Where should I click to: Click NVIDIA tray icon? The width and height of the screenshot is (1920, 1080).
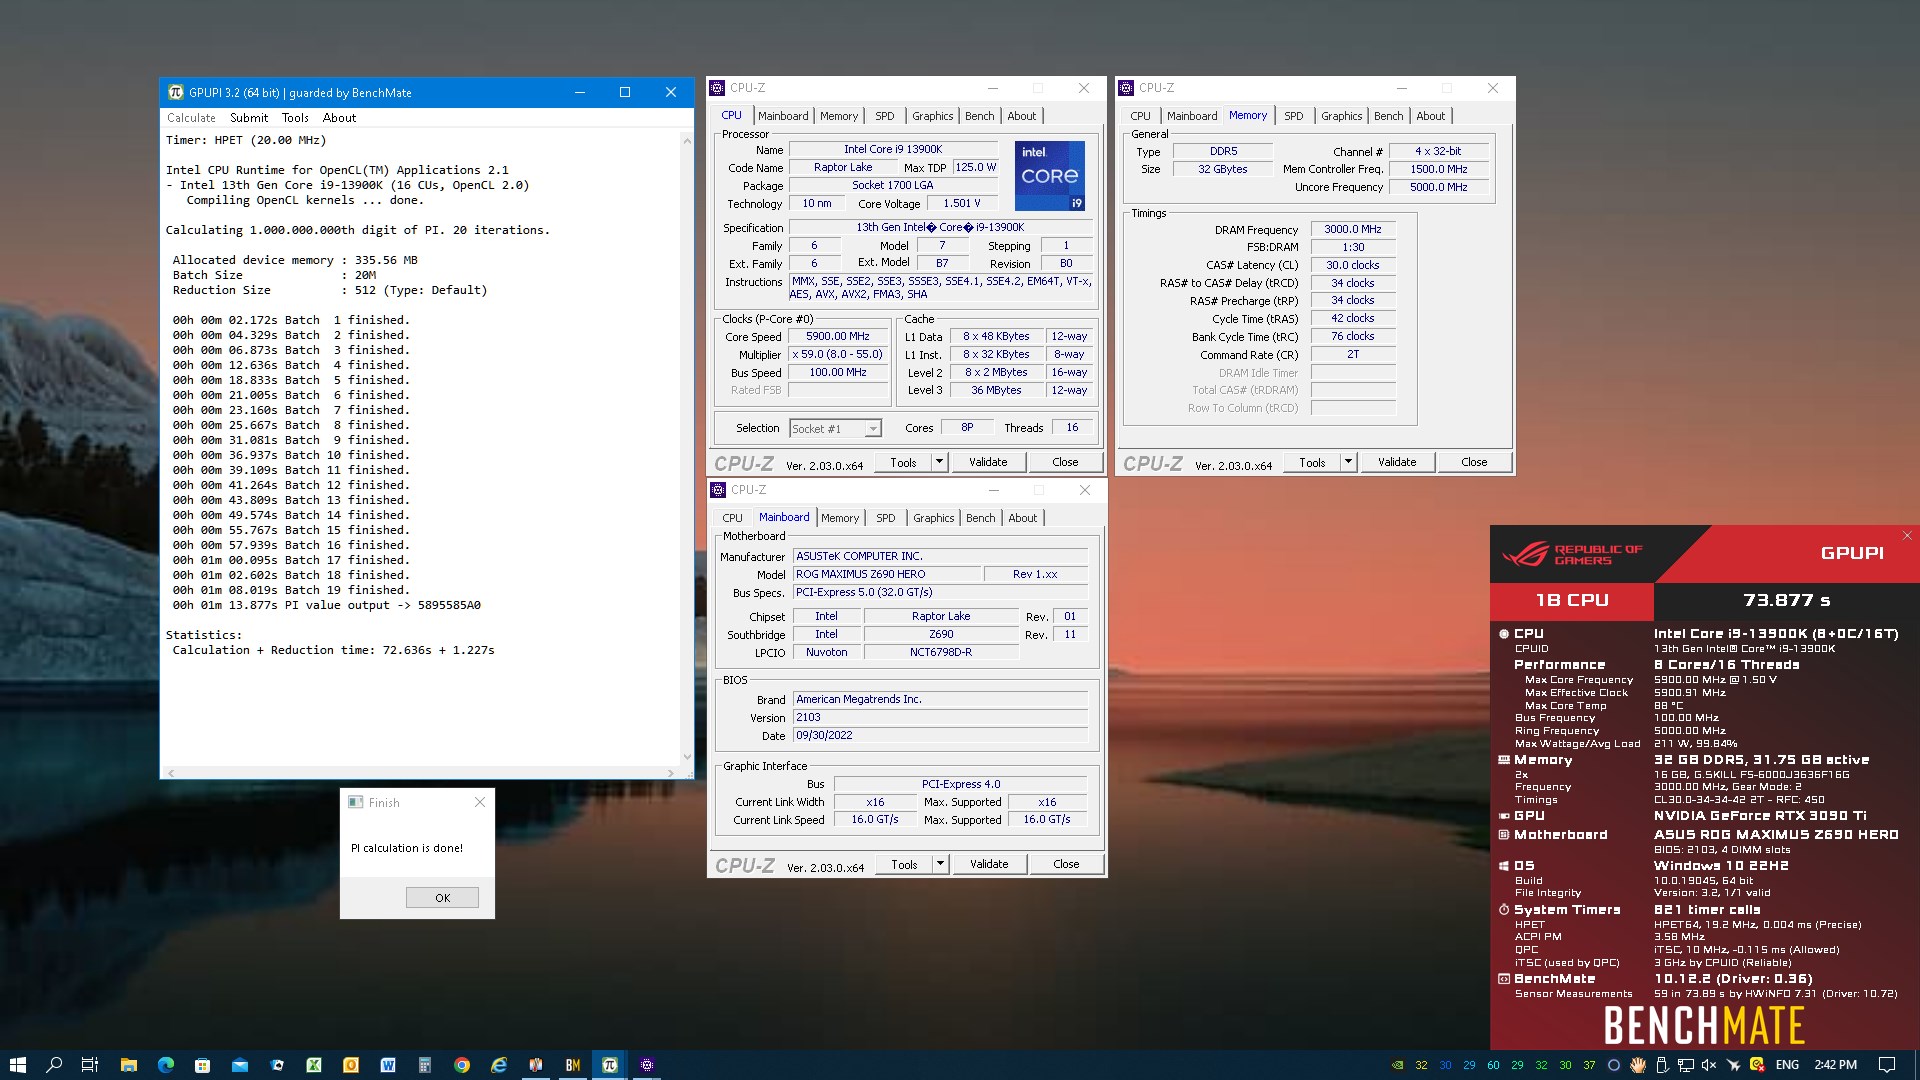click(1397, 1065)
